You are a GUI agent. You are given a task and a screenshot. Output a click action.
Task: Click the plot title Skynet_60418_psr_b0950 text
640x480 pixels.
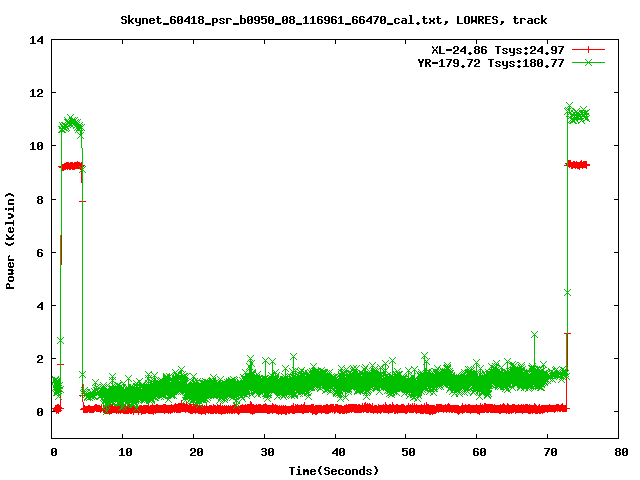[x=333, y=20]
